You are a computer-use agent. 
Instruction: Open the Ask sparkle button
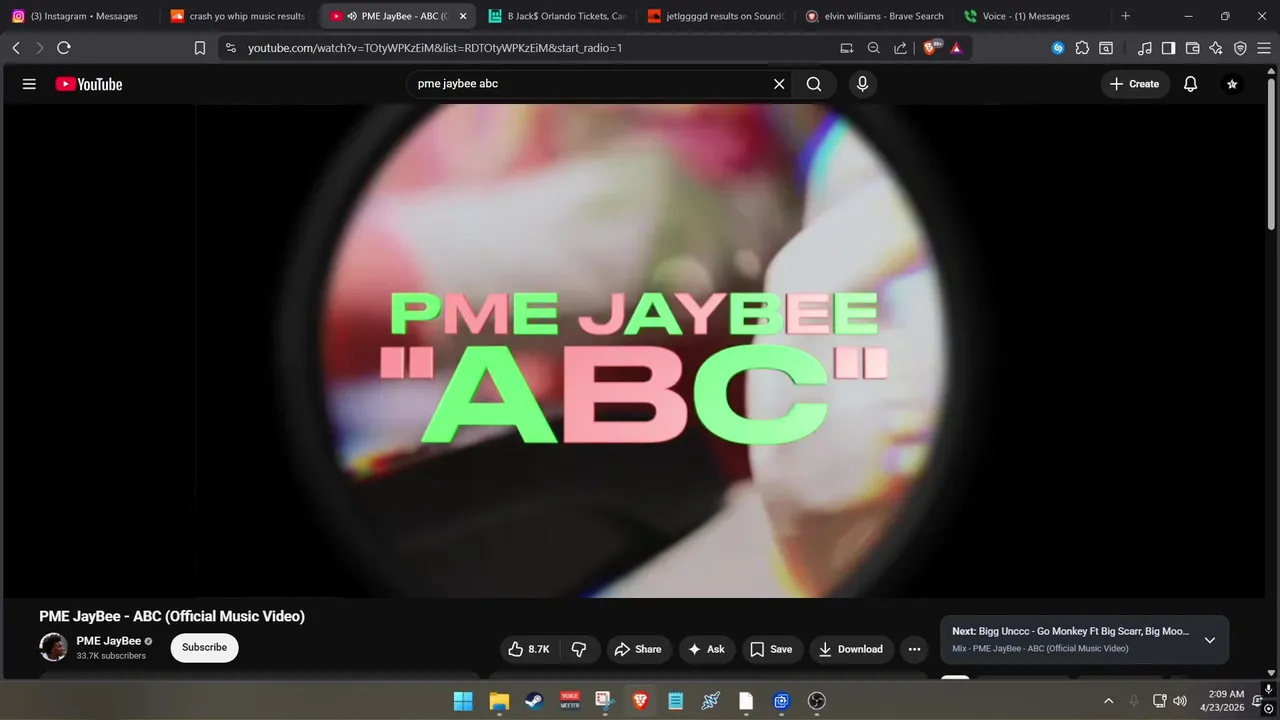707,649
